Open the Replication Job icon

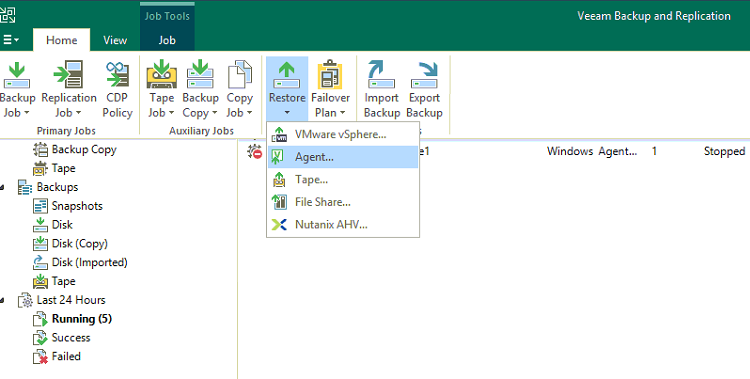69,75
